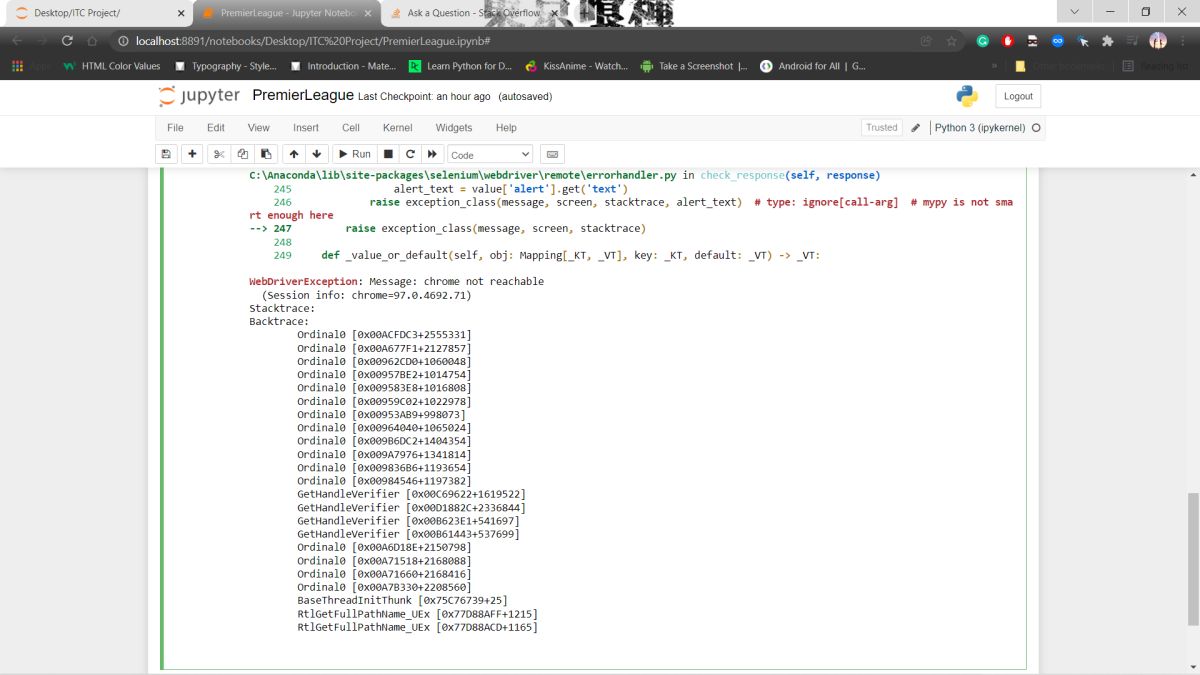The width and height of the screenshot is (1200, 675).
Task: Open the HTML Color Values bookmark
Action: tap(111, 66)
